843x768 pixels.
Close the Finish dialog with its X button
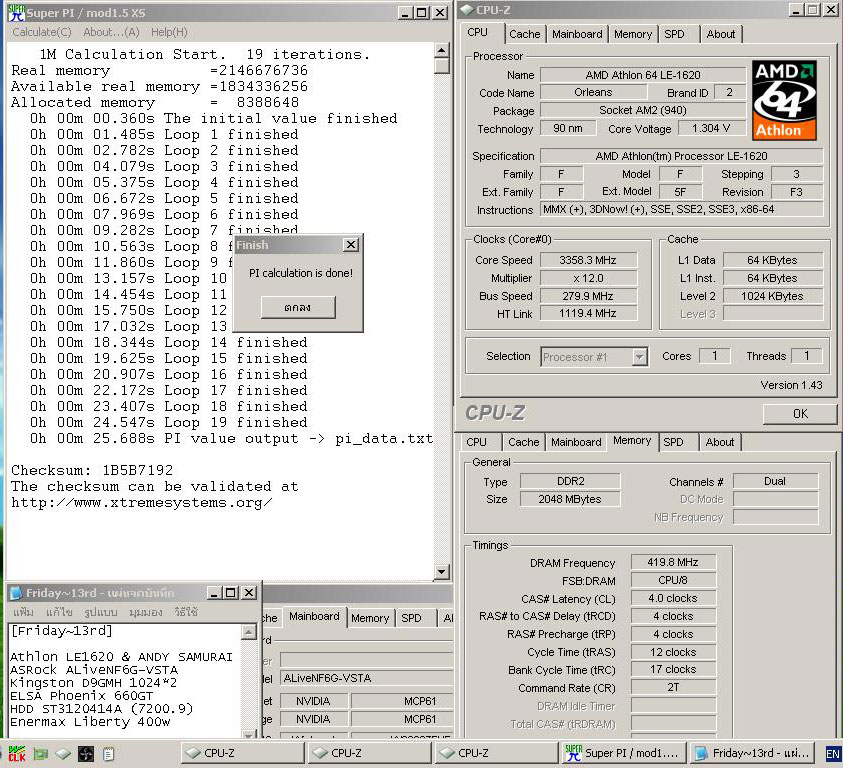[351, 245]
